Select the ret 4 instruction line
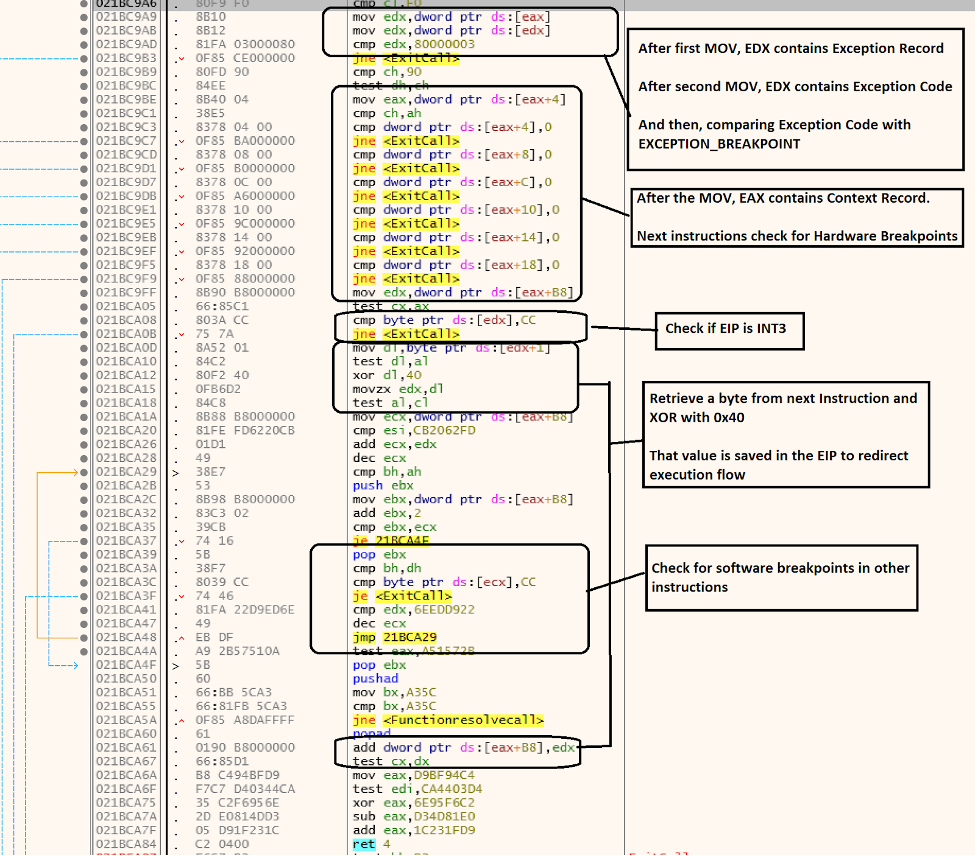977x856 pixels. point(372,844)
